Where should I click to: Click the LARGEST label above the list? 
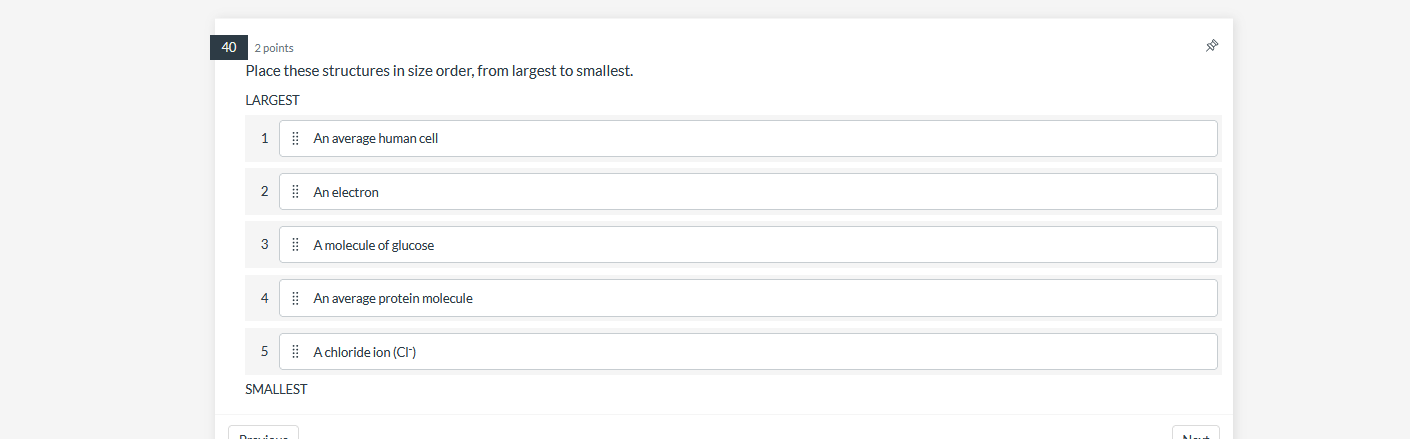(272, 101)
